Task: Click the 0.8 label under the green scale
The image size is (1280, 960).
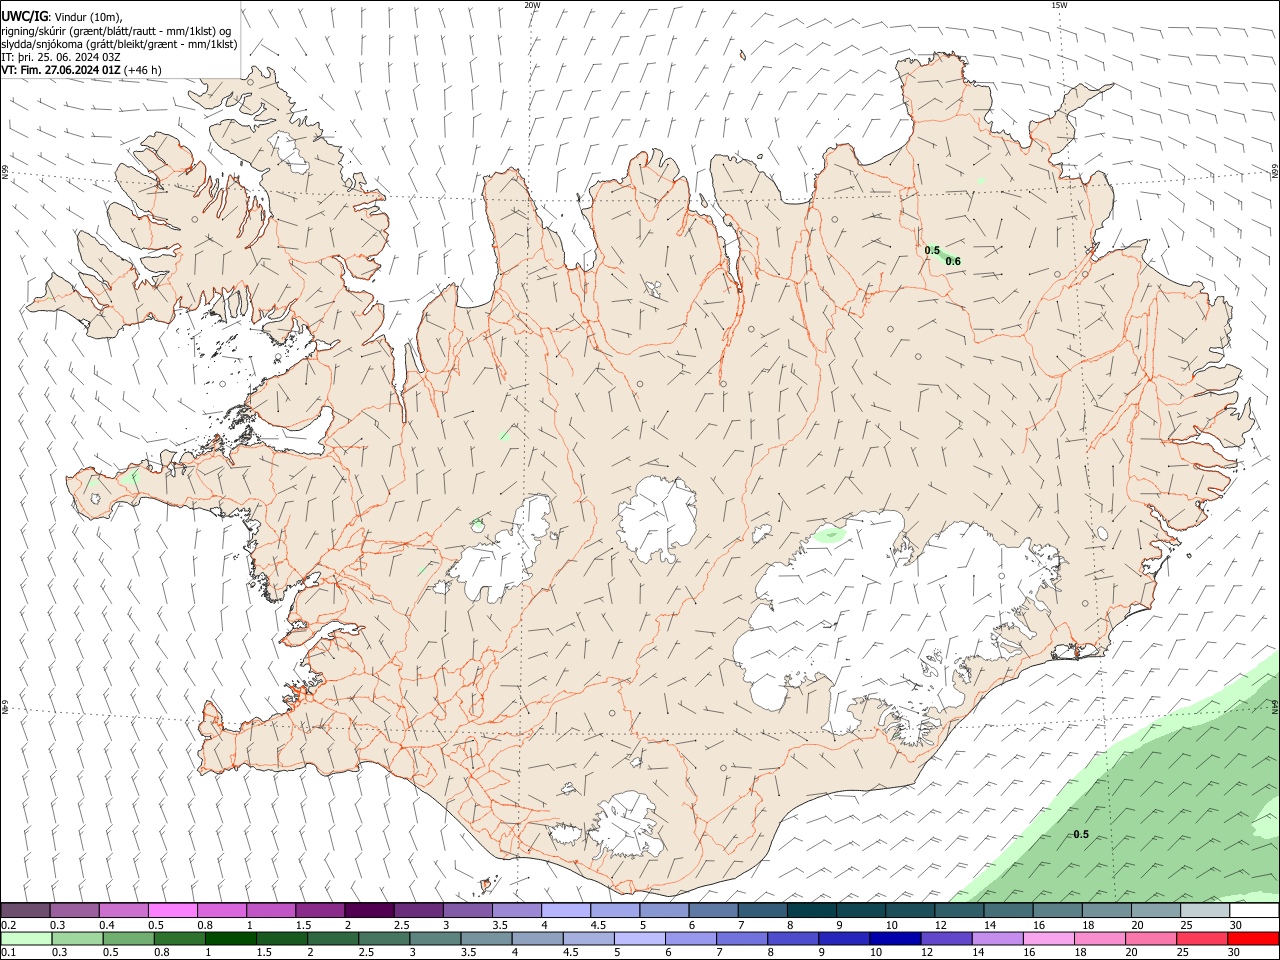Action: [x=162, y=952]
